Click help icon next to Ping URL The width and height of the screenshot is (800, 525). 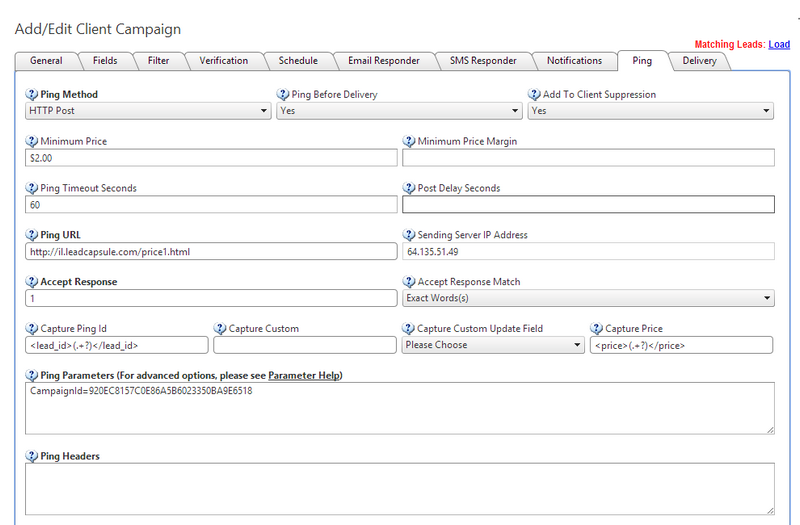coord(32,235)
